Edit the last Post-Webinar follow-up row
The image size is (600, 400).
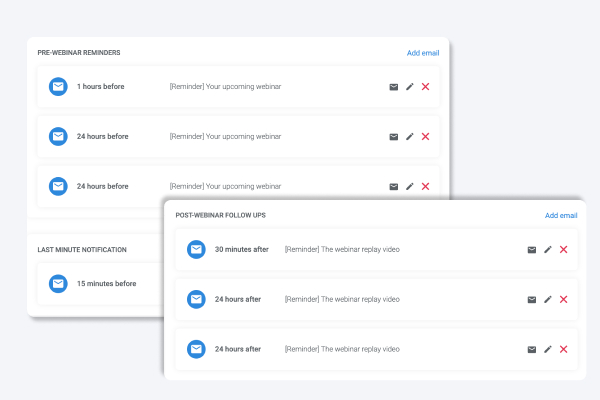coord(548,349)
